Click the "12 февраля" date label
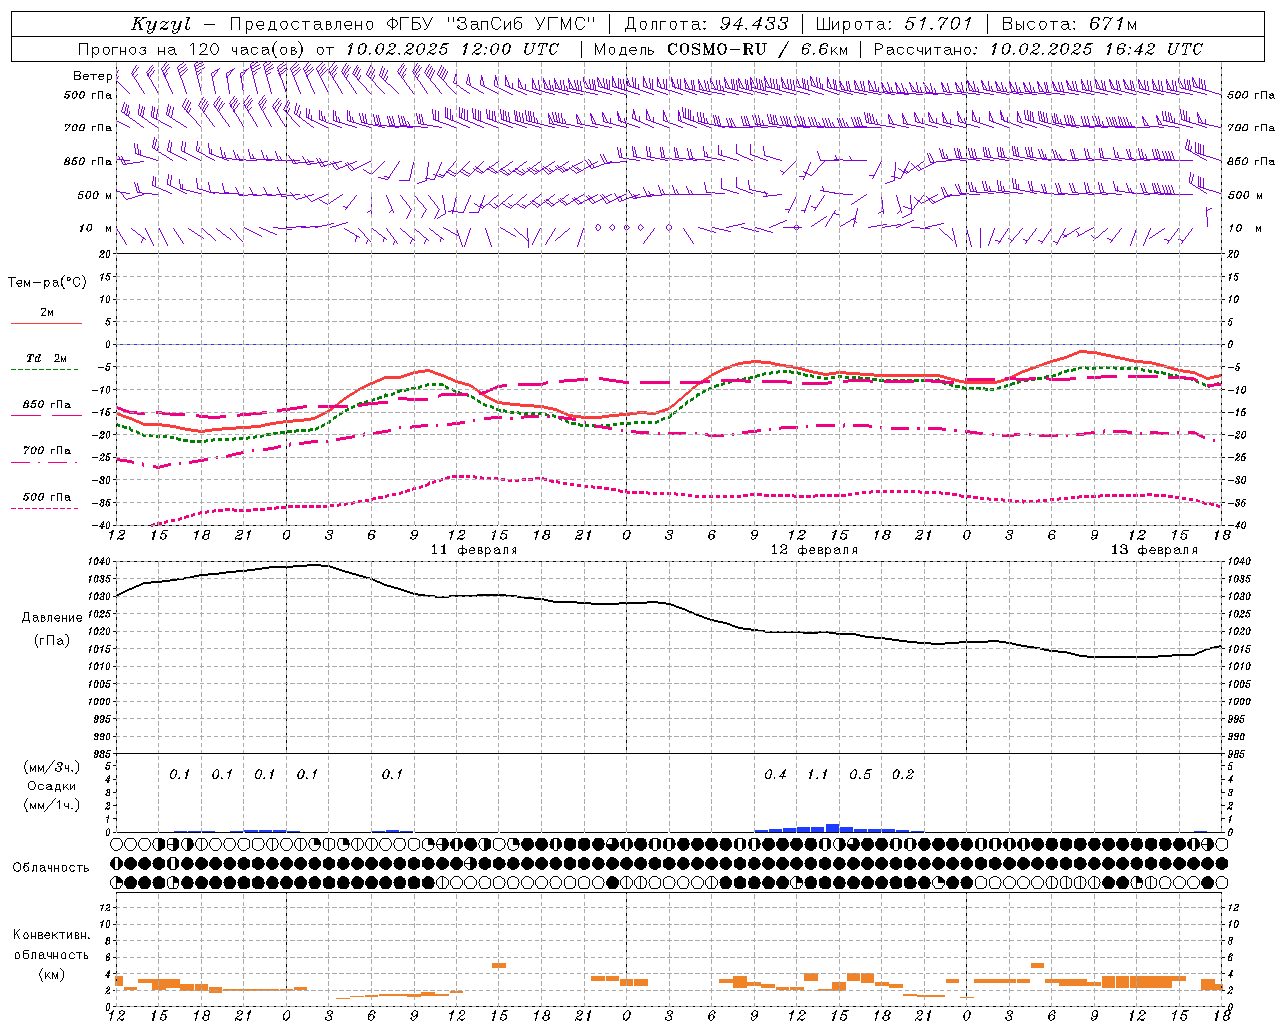The image size is (1280, 1024). pyautogui.click(x=814, y=550)
